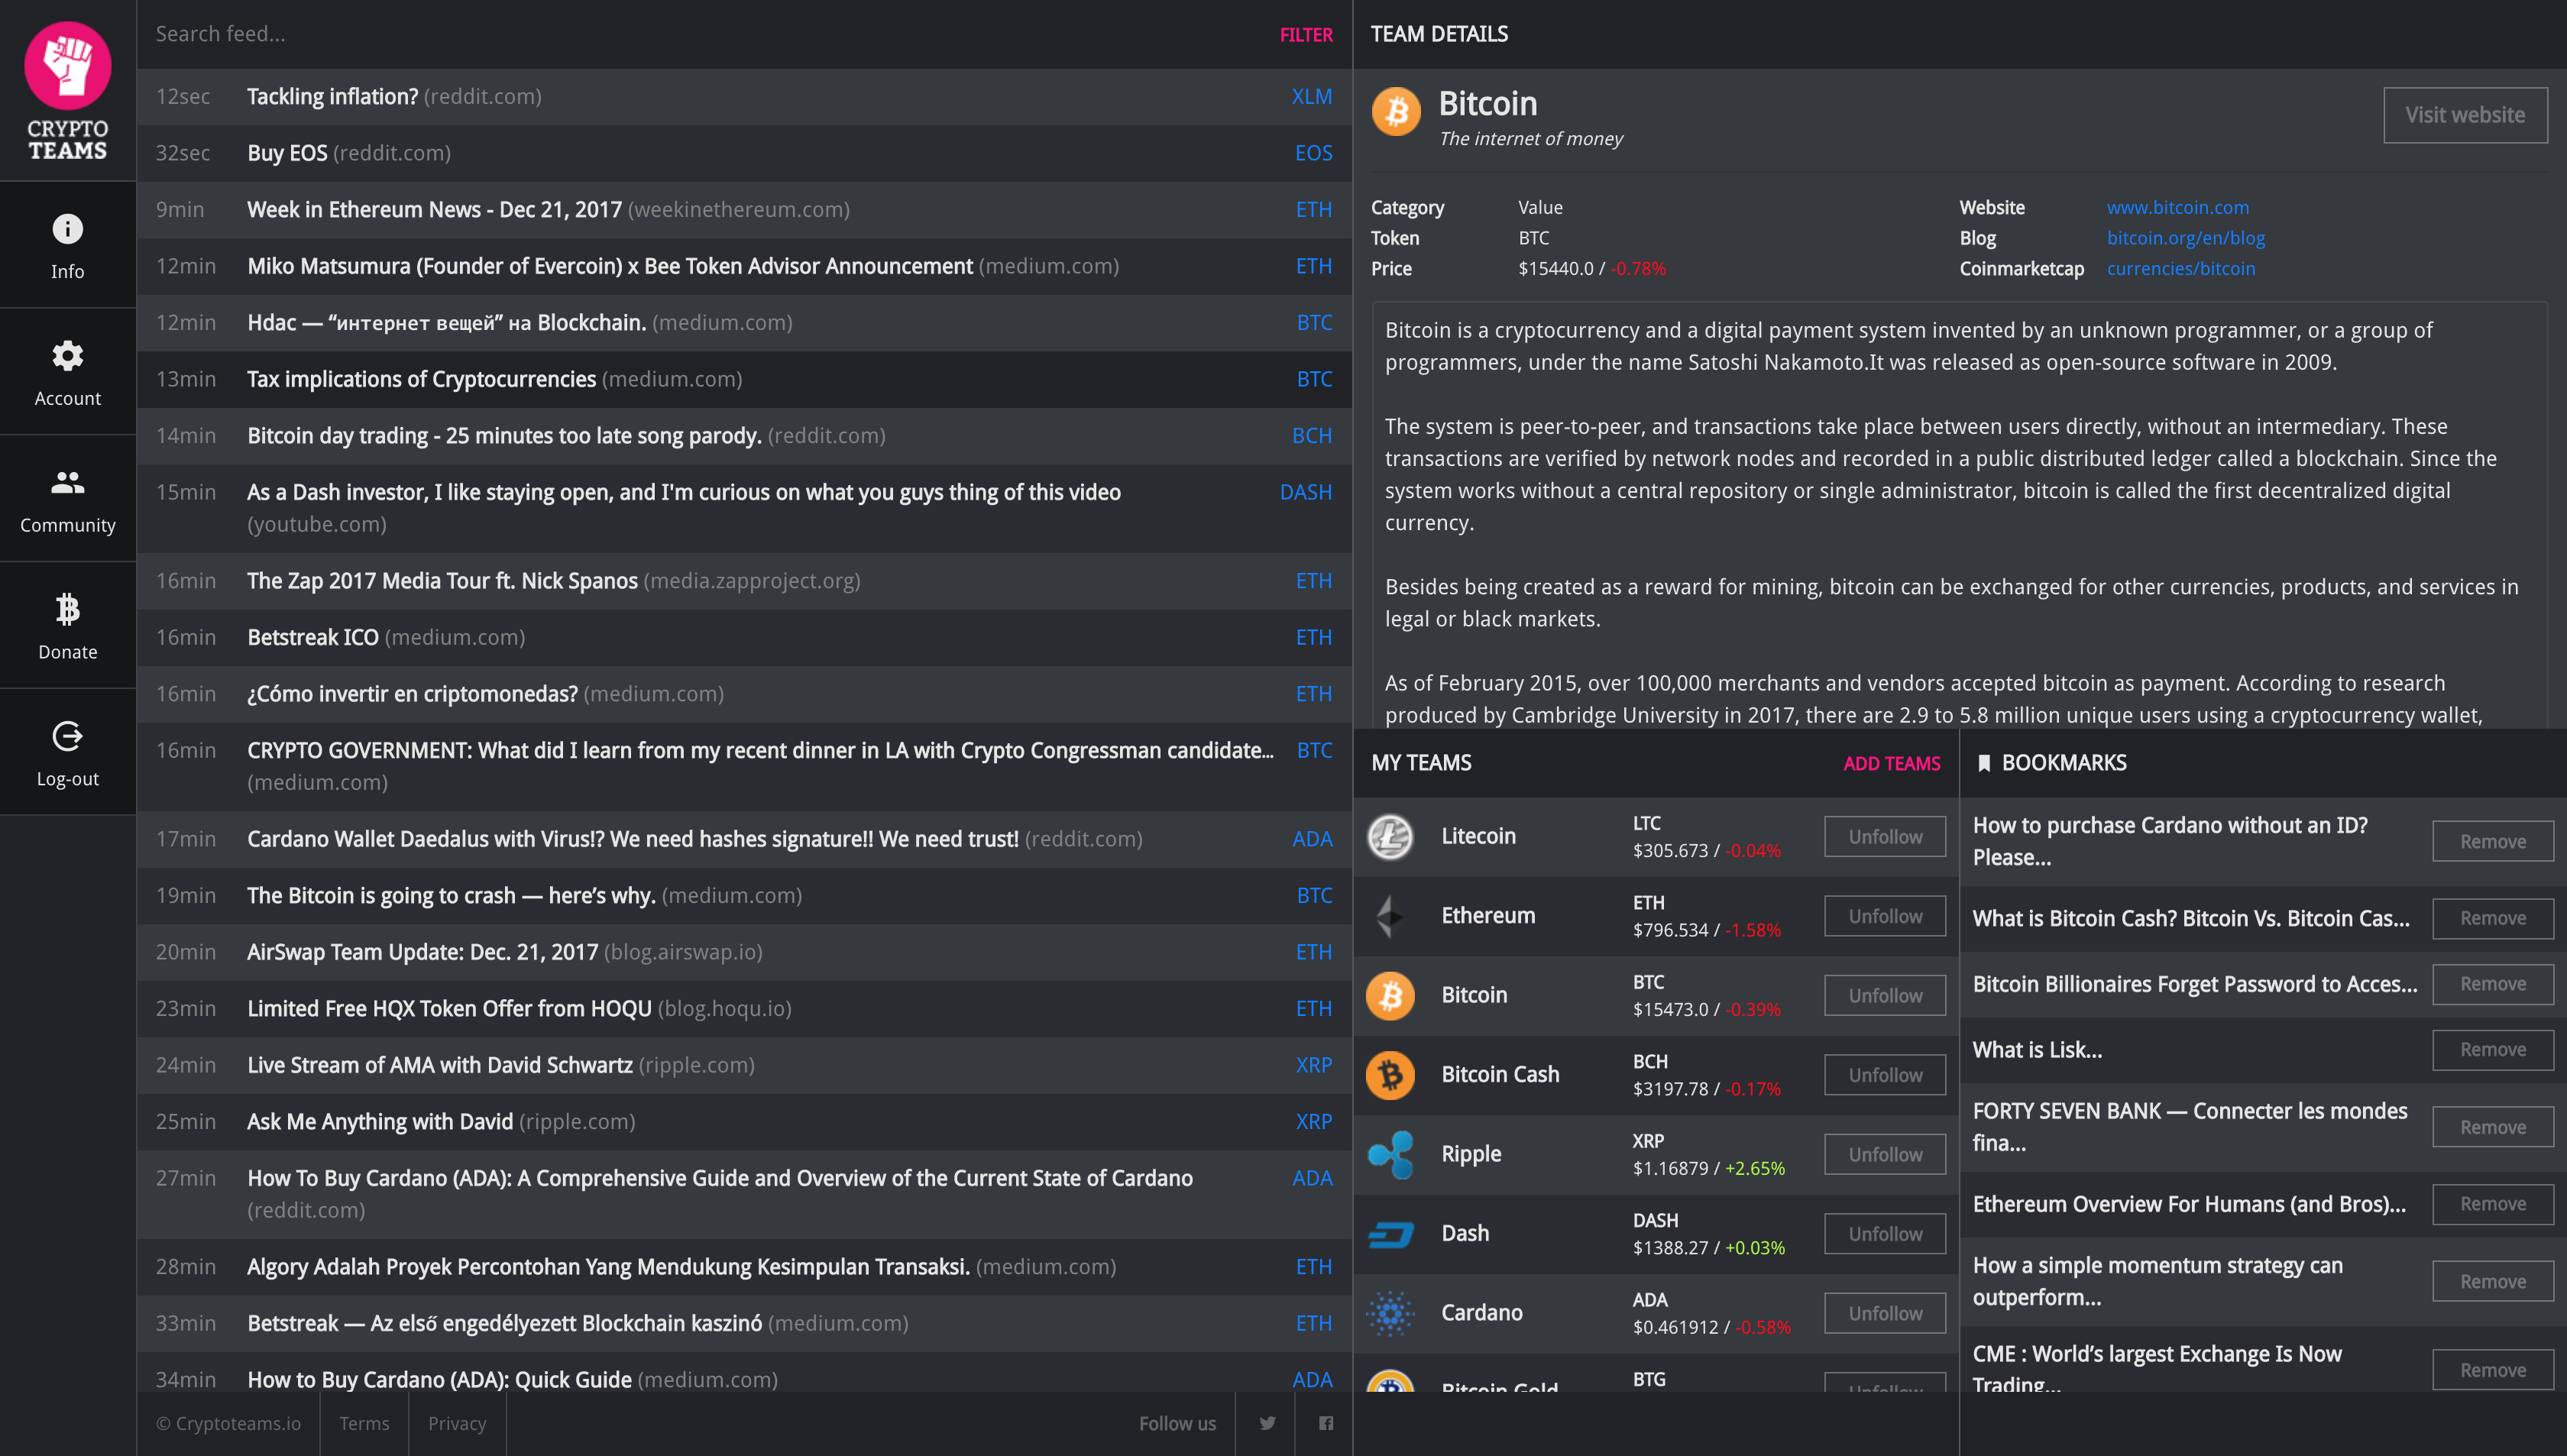Open the FILTER options

[x=1305, y=34]
